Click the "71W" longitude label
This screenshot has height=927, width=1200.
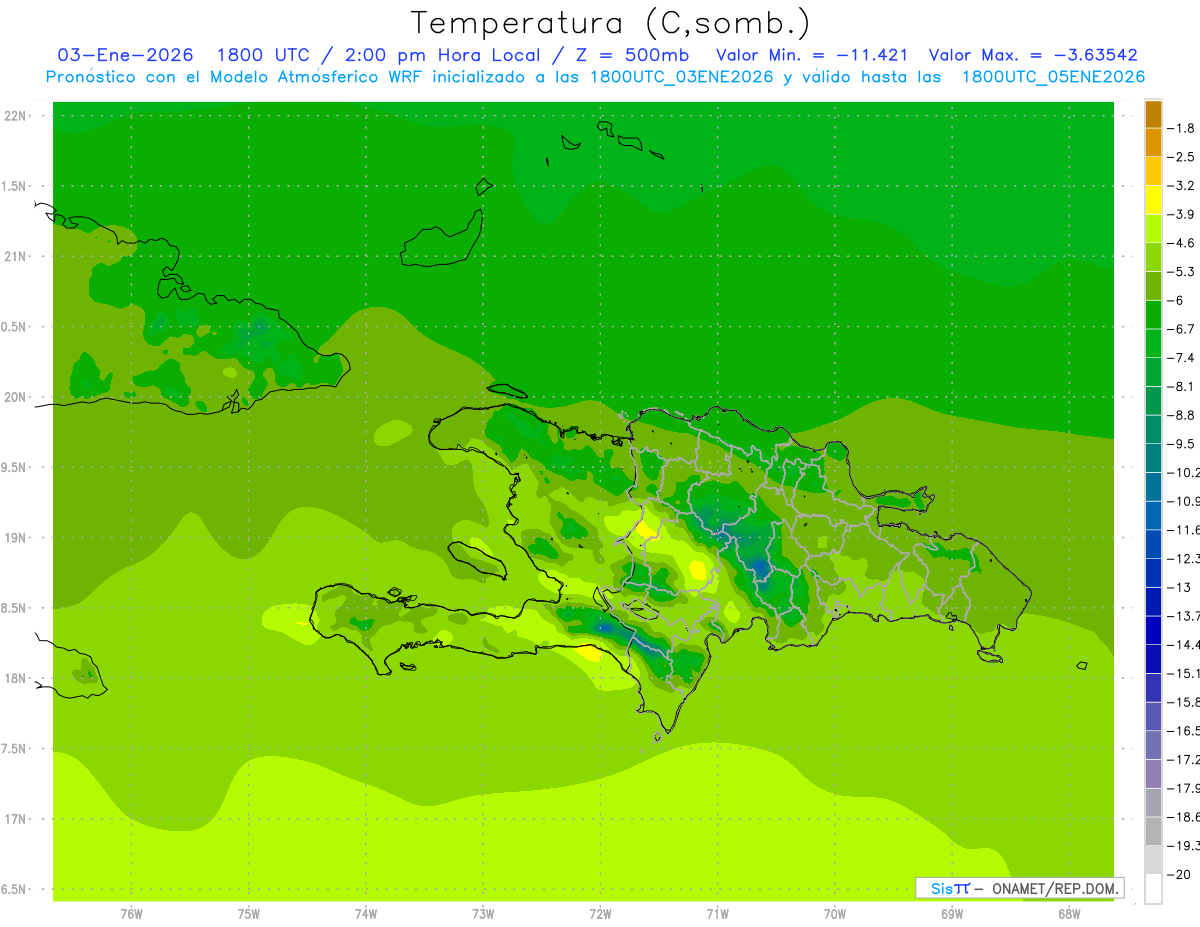tap(717, 914)
